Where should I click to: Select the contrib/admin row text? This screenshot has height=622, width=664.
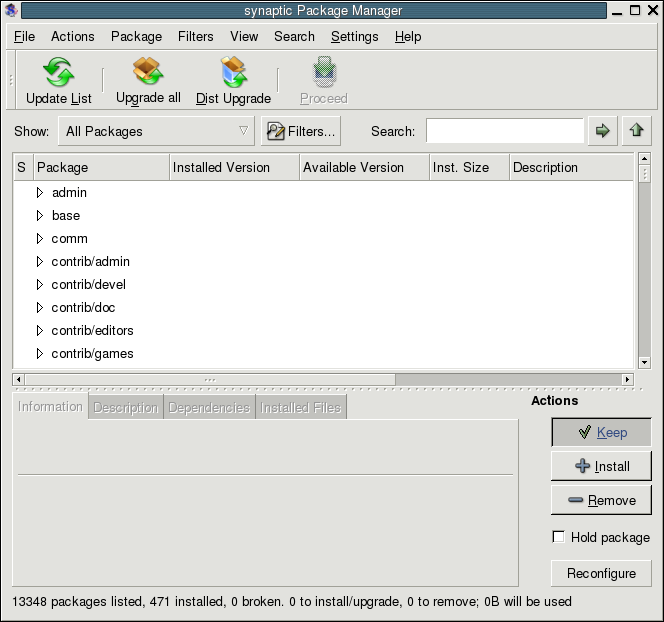tap(90, 262)
